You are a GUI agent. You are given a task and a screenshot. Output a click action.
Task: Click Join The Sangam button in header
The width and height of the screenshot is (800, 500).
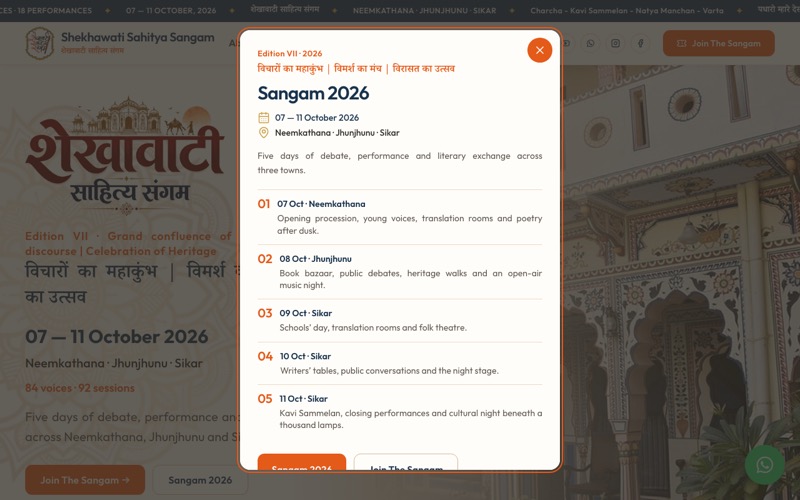pyautogui.click(x=718, y=43)
